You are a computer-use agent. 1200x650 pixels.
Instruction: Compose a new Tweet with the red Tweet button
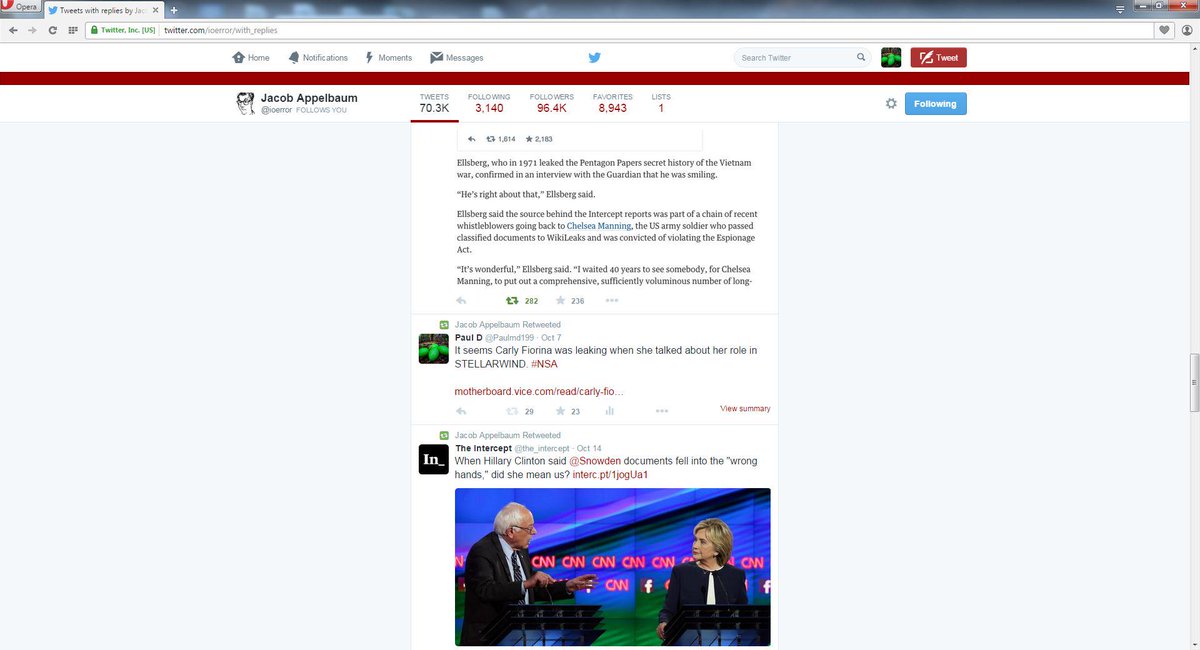[x=938, y=58]
